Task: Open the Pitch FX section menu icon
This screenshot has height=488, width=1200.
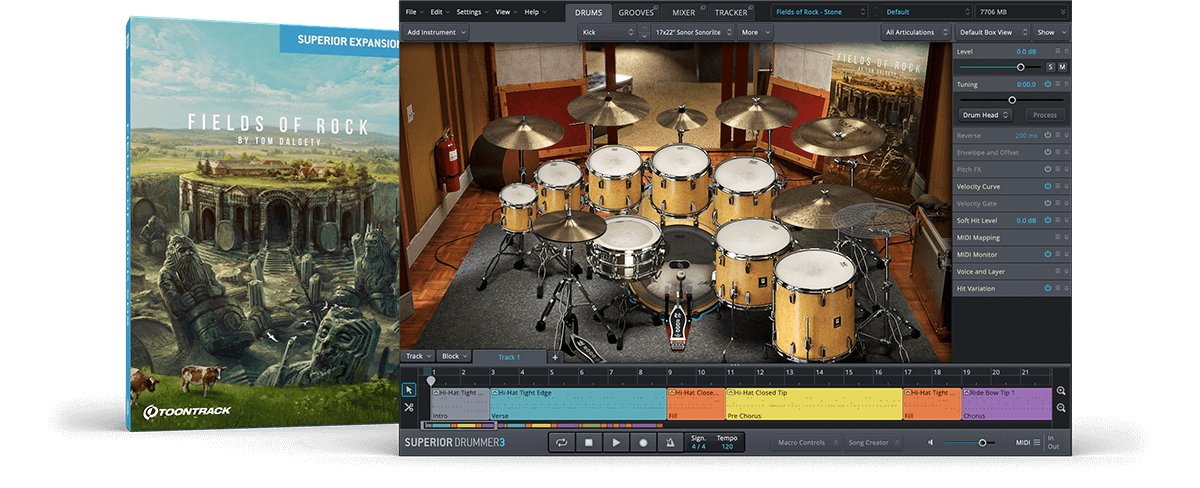Action: (1058, 169)
